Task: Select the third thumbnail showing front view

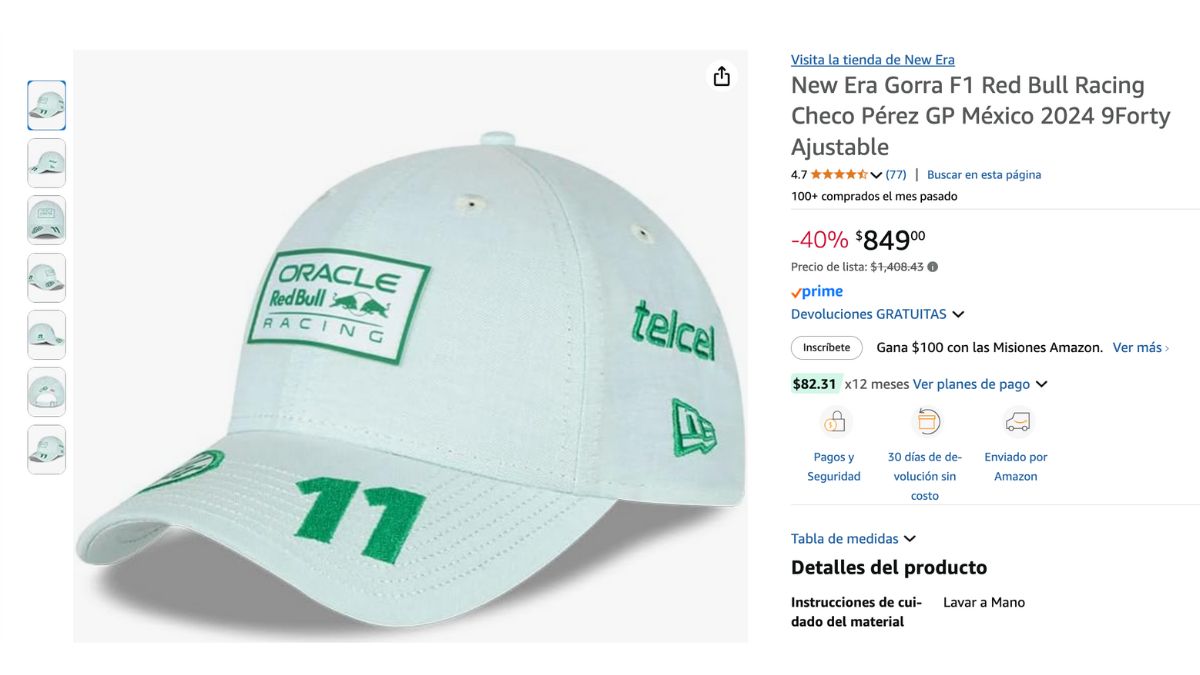Action: click(47, 220)
